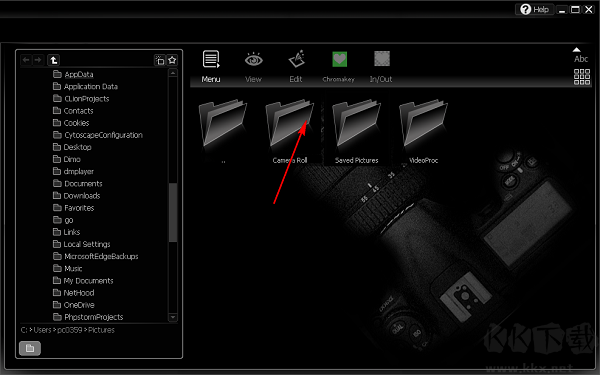The width and height of the screenshot is (600, 375).
Task: Select Application Data folder
Action: tap(85, 86)
